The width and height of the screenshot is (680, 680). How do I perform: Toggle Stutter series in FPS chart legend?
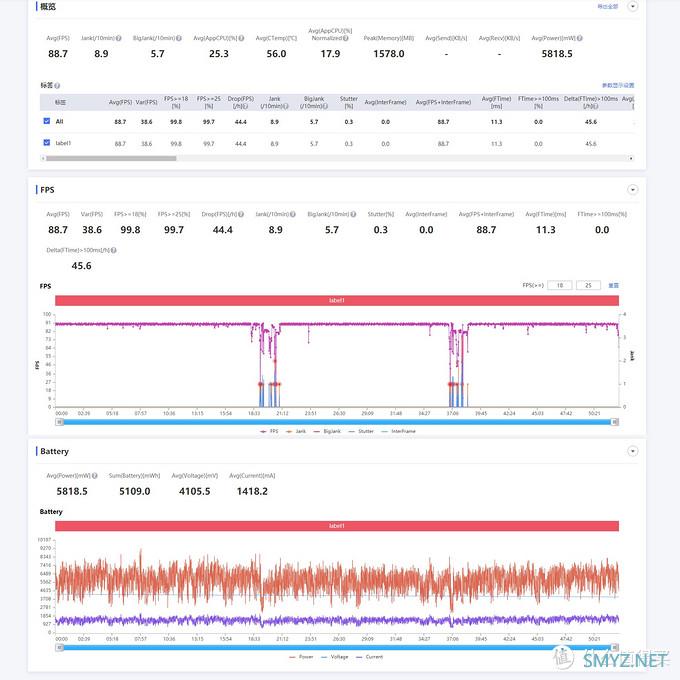pos(361,431)
